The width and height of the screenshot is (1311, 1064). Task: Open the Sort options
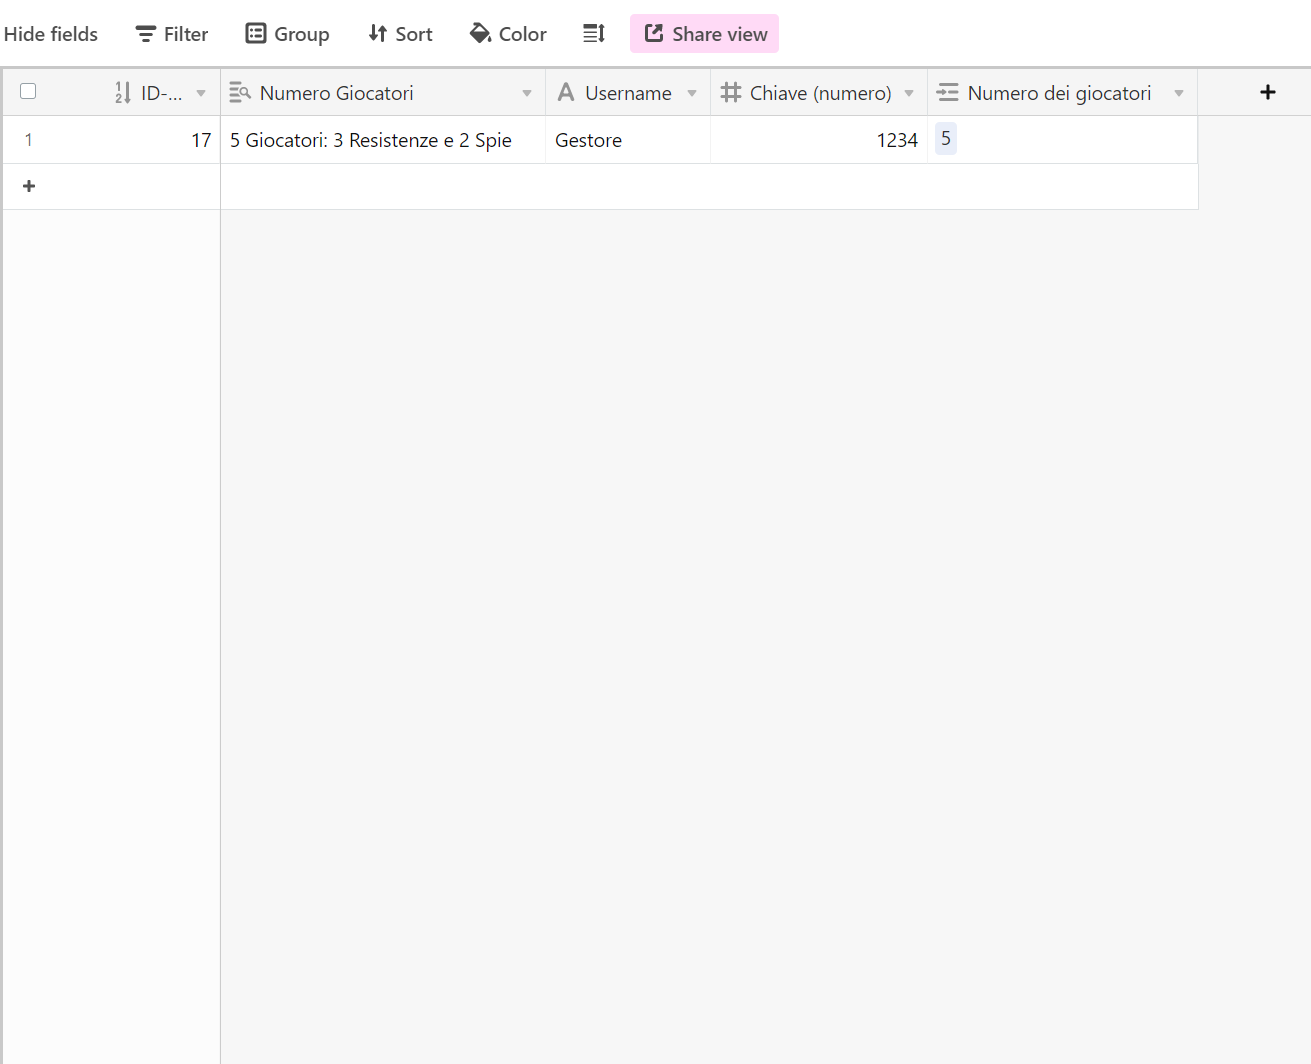pos(400,34)
